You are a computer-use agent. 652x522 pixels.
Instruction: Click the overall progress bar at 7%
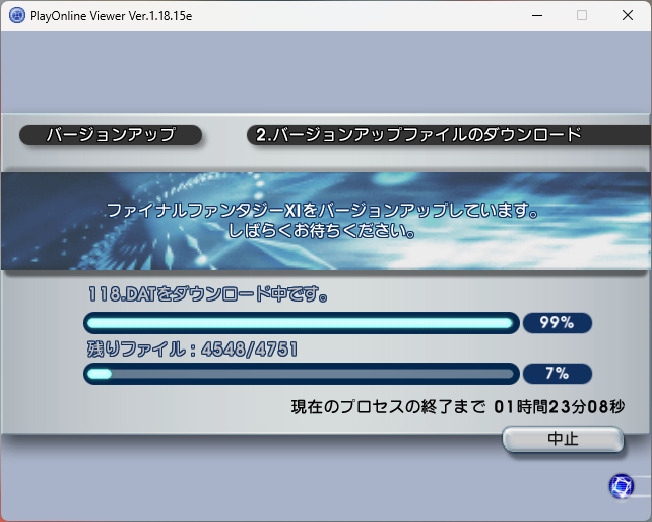pos(301,374)
